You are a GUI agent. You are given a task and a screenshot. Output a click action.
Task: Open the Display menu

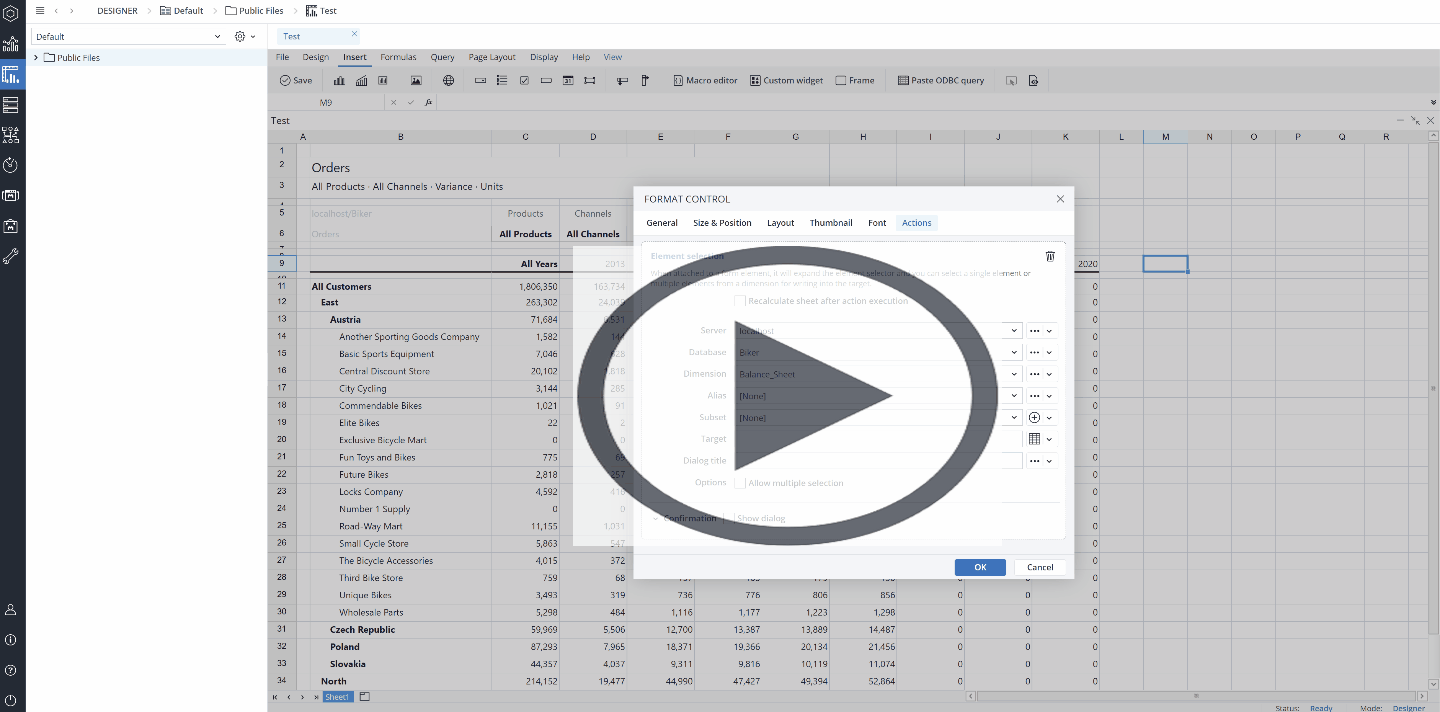[544, 57]
